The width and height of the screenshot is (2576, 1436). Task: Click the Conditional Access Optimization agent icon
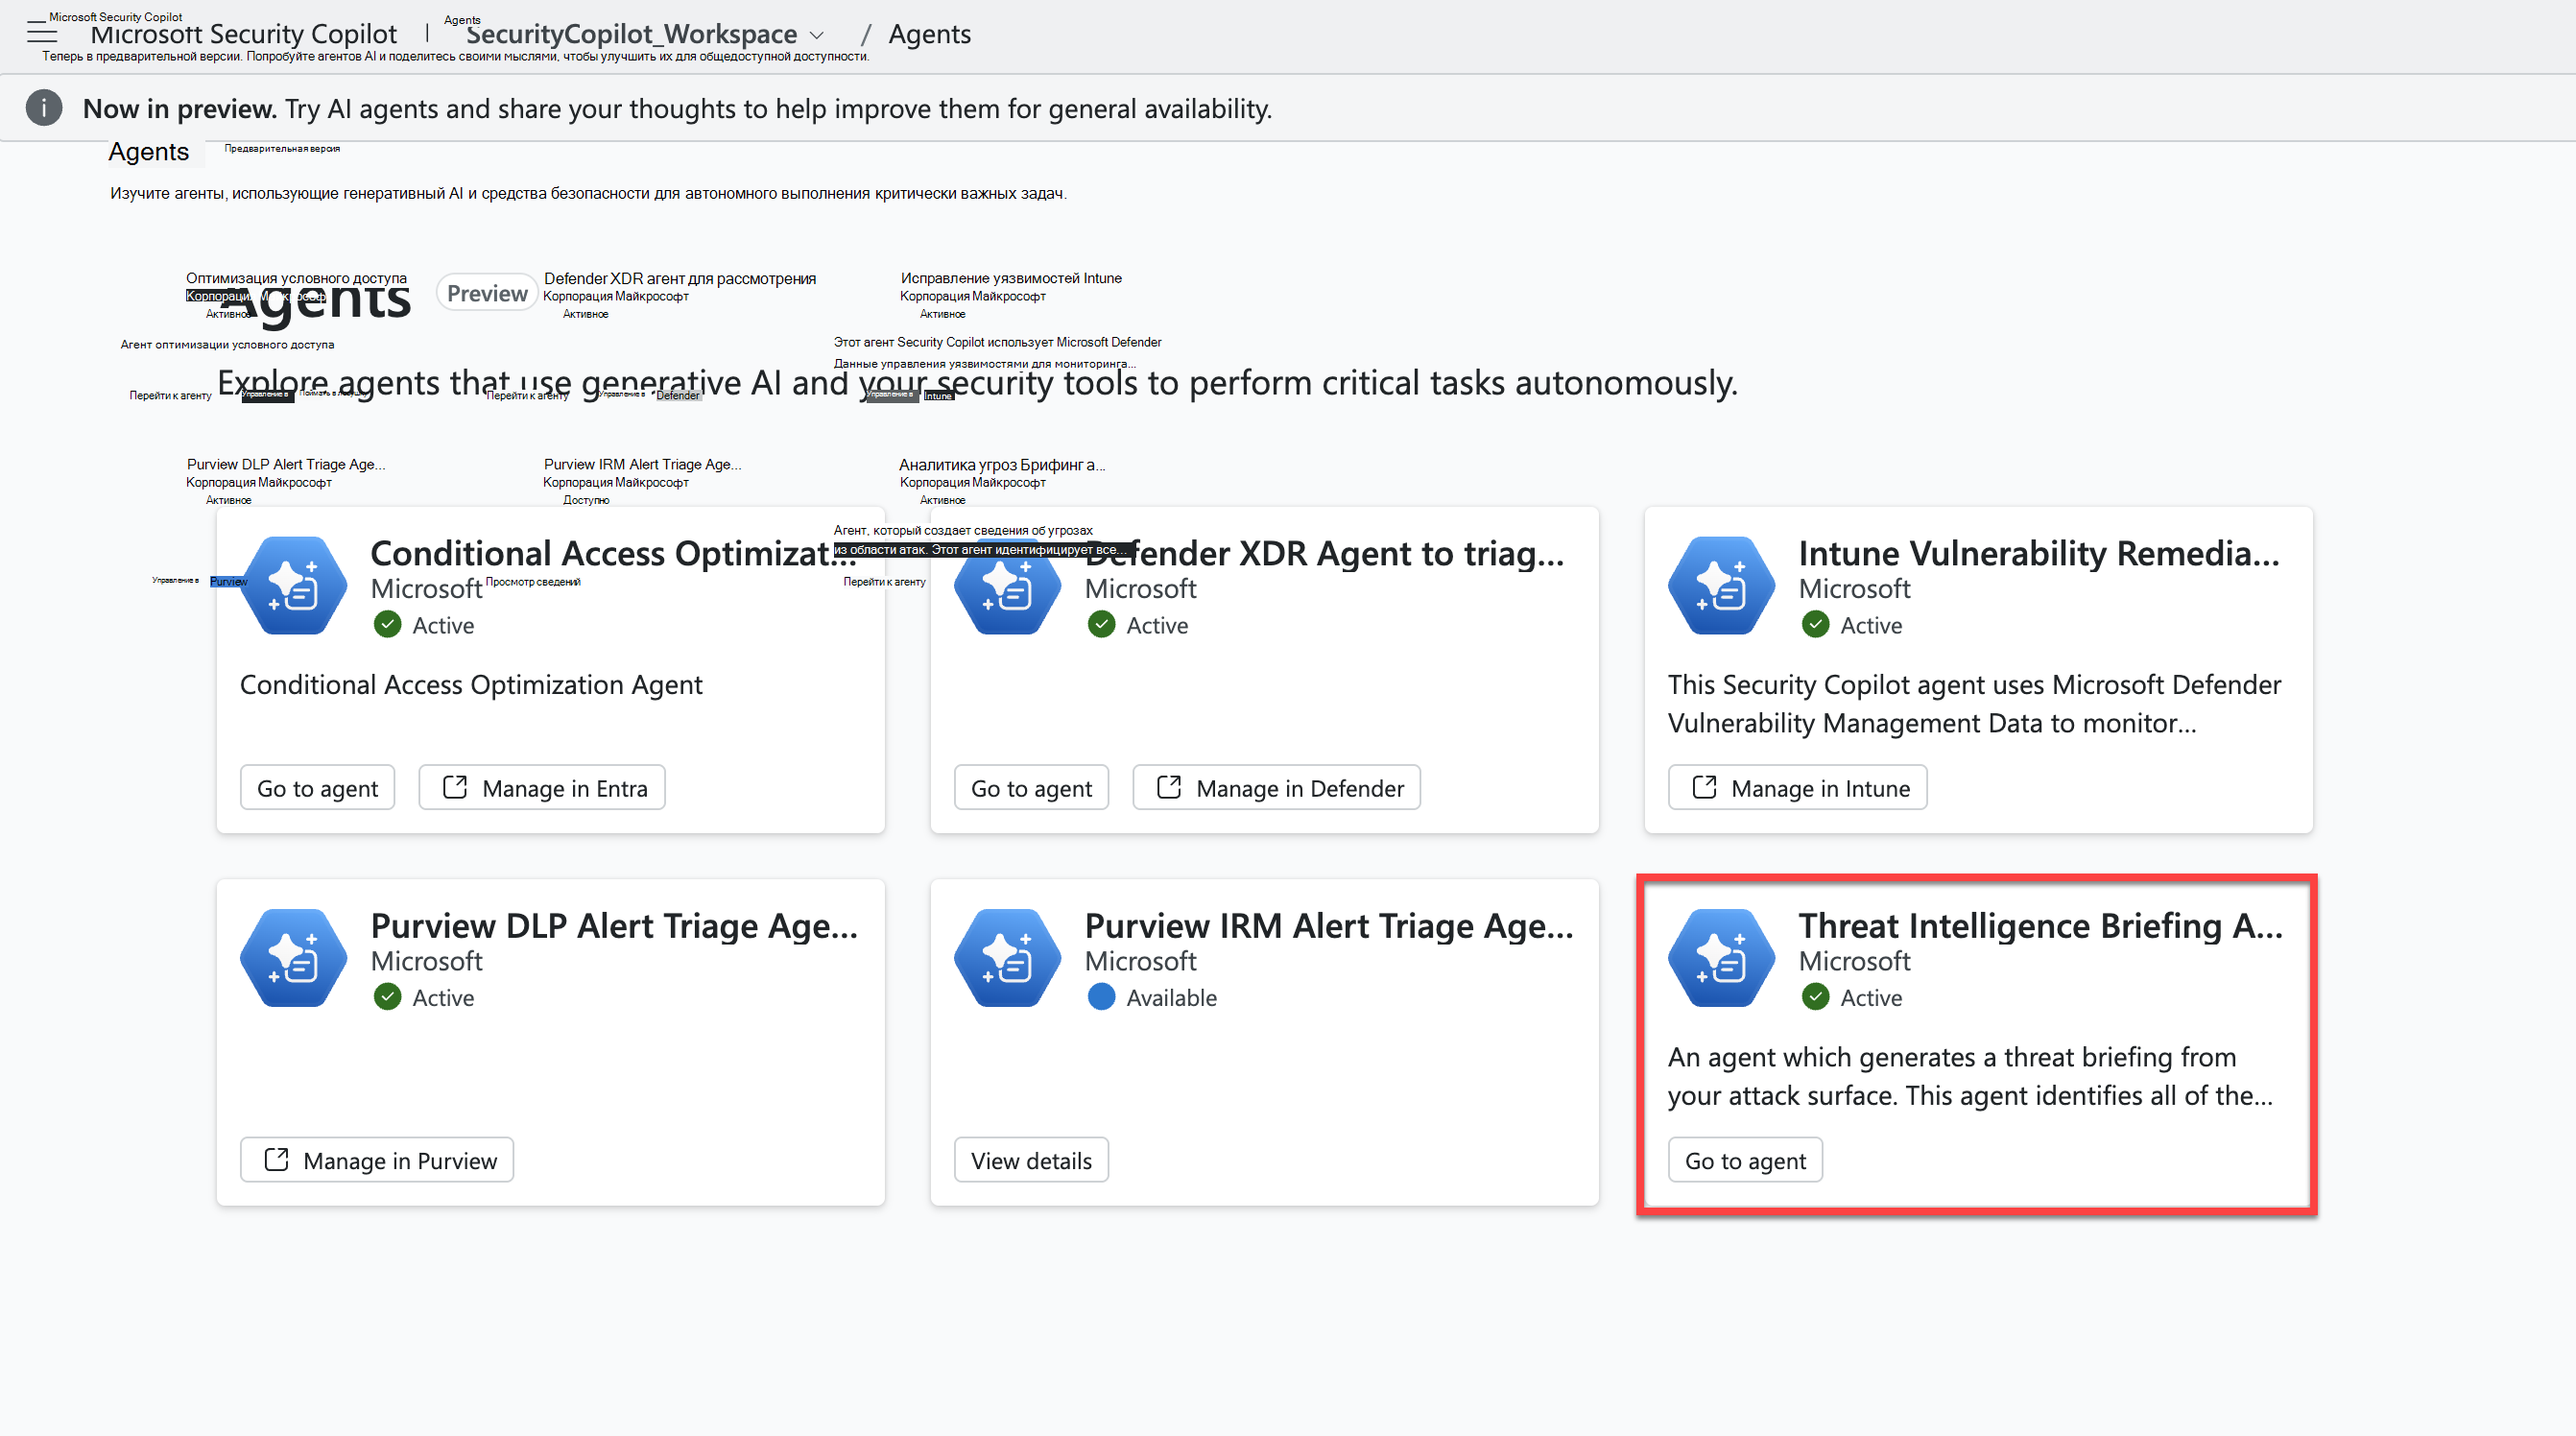(x=293, y=585)
